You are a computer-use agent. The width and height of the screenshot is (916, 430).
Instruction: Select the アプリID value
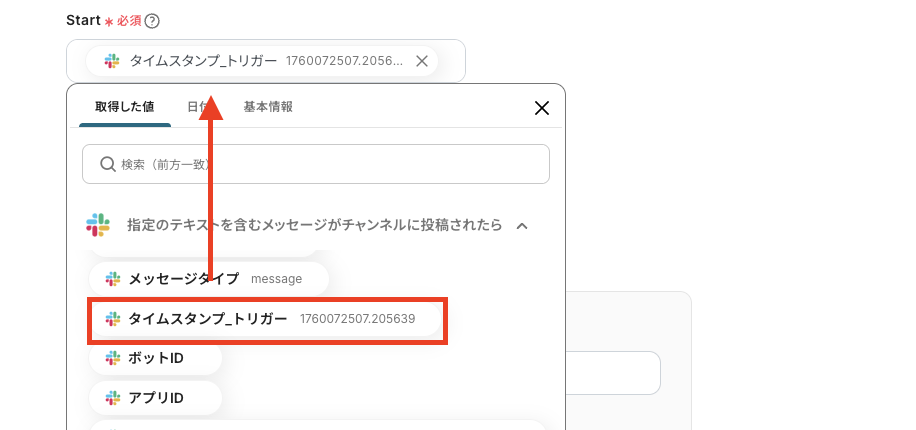tap(155, 398)
